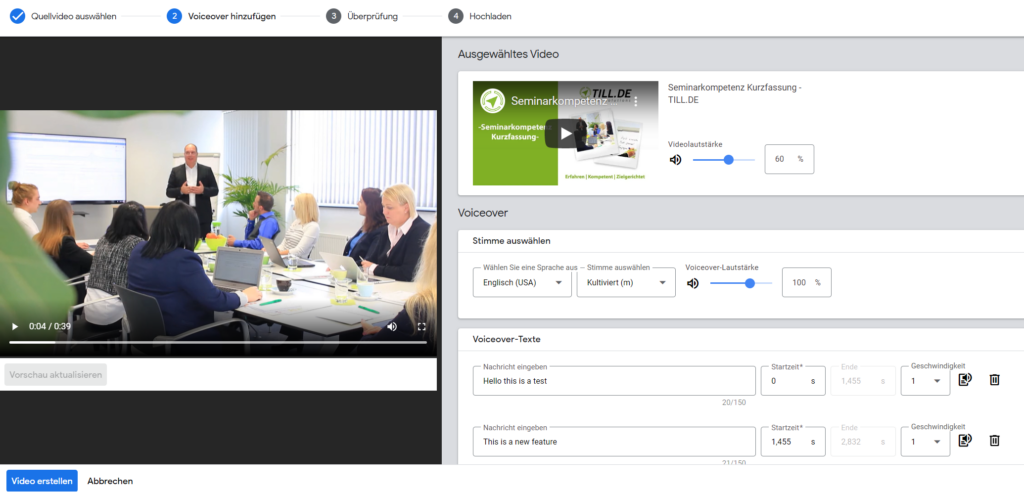The width and height of the screenshot is (1024, 493).
Task: Click audio preview icon for second voiceover text
Action: [965, 441]
